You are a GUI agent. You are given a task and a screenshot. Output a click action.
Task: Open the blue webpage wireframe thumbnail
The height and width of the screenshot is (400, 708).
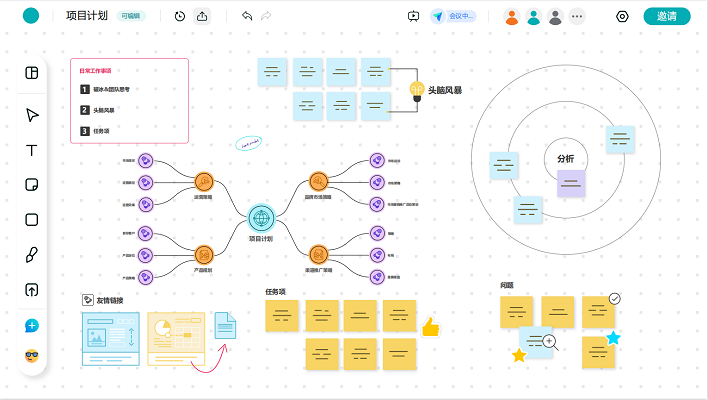111,339
